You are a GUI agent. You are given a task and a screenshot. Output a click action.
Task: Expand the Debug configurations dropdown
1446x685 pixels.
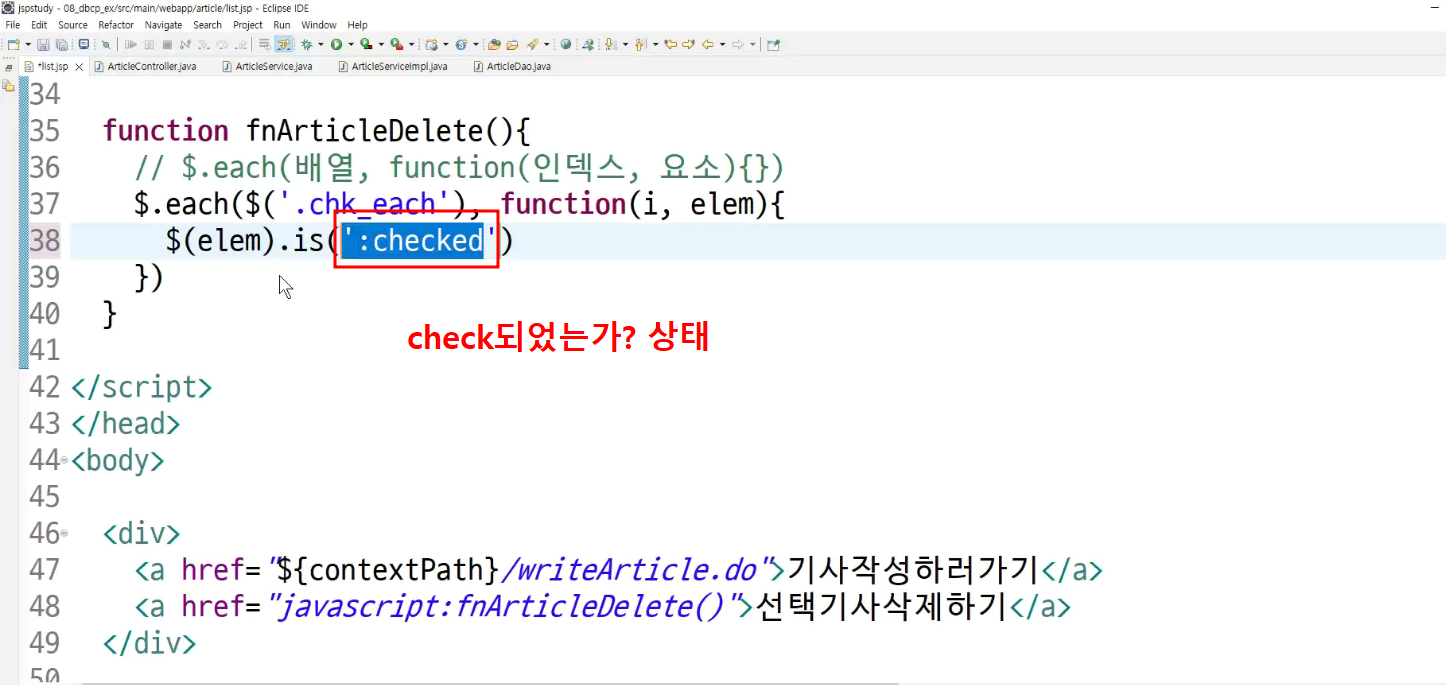pos(320,44)
